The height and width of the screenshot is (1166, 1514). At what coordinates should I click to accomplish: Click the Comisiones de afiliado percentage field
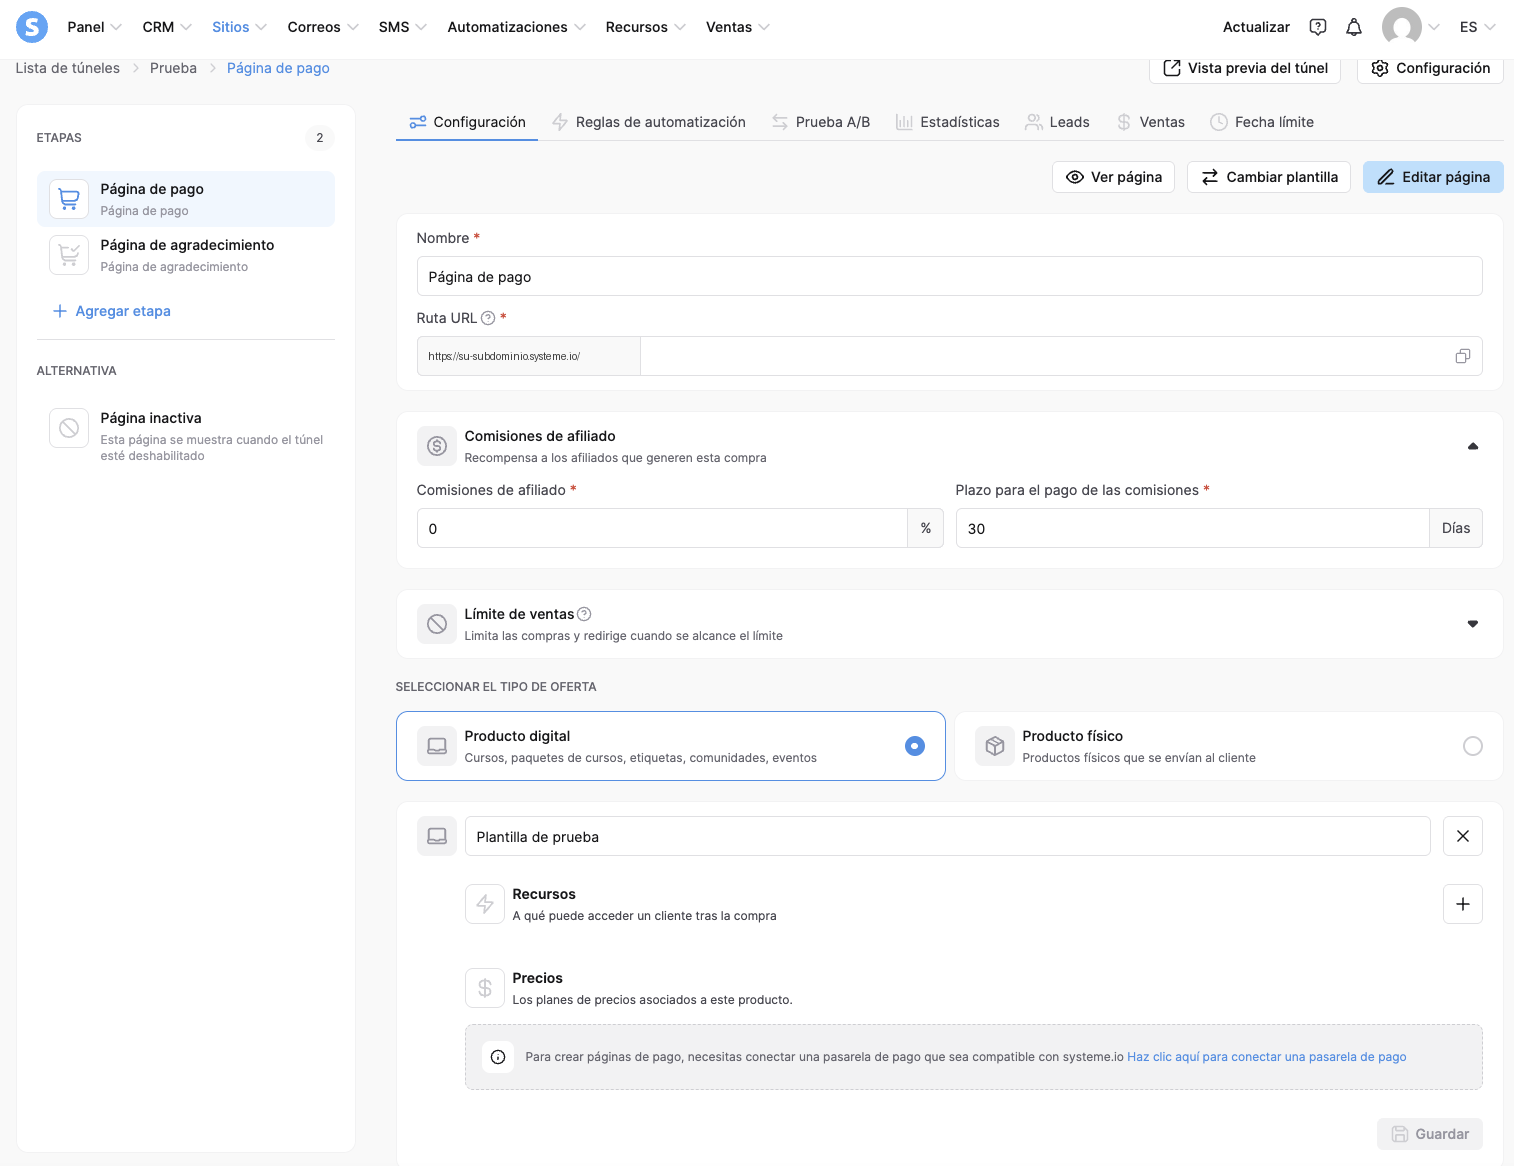pyautogui.click(x=662, y=528)
